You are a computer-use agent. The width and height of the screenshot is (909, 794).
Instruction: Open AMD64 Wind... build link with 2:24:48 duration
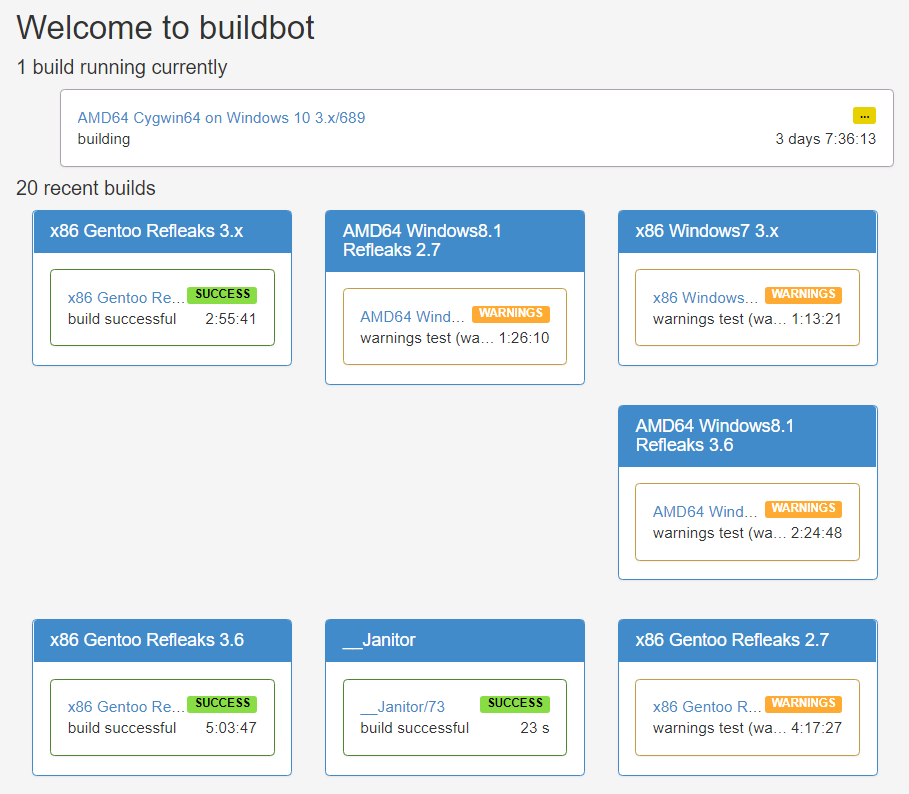(x=705, y=511)
